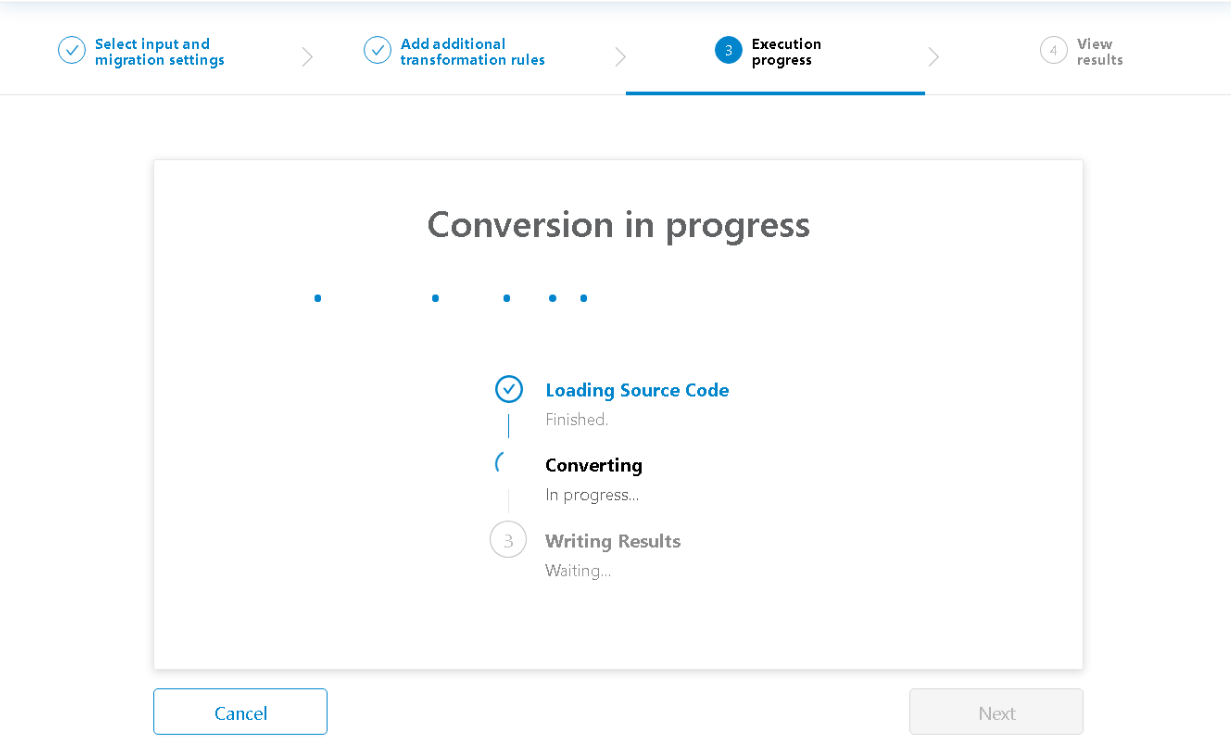Go to Add additional transformation rules step
1231x750 pixels.
point(472,52)
